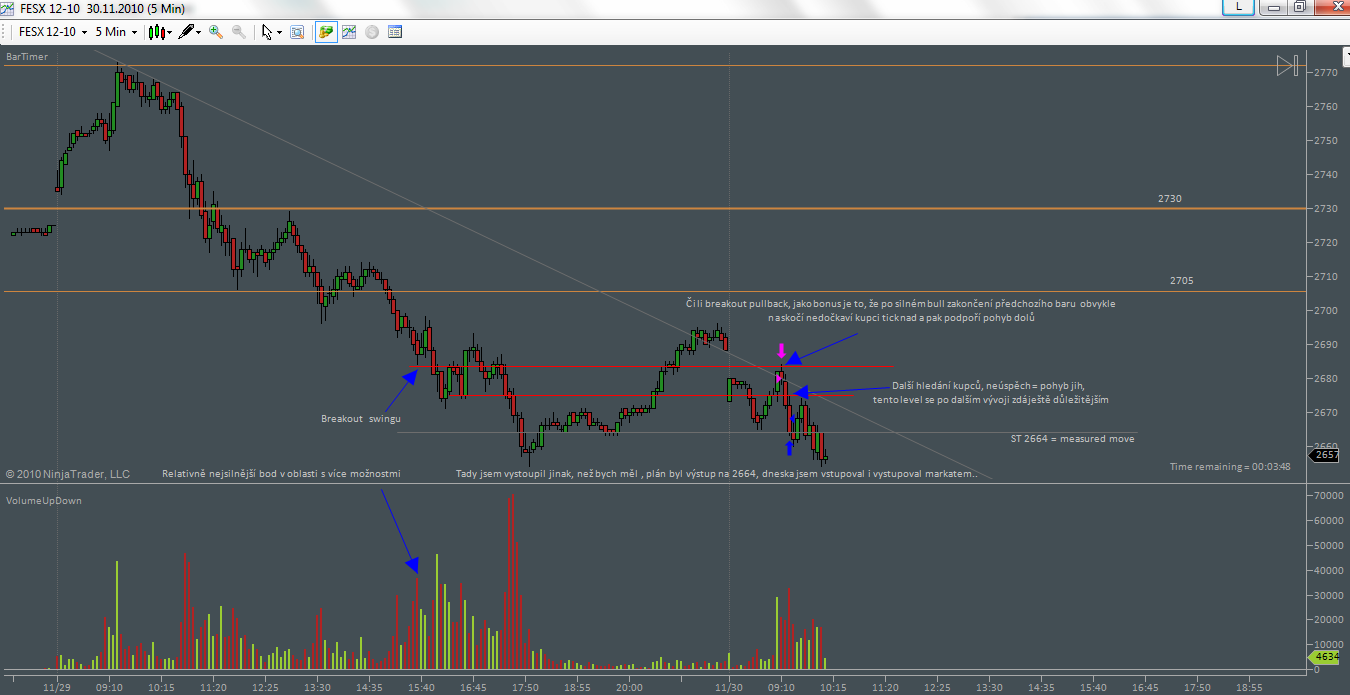Open the FESX 12-10 instrument dropdown
Screen dimensions: 1350x695
coord(54,32)
